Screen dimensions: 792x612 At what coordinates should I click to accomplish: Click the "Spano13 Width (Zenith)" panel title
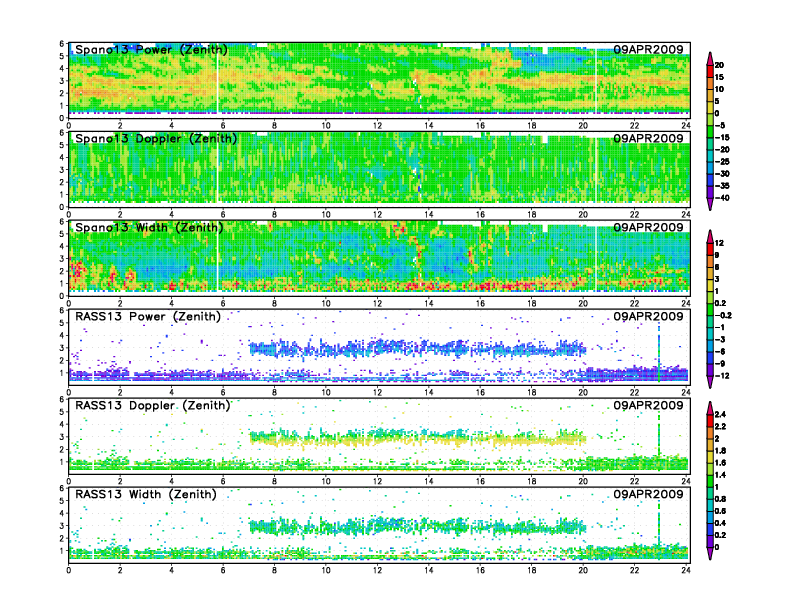click(149, 227)
